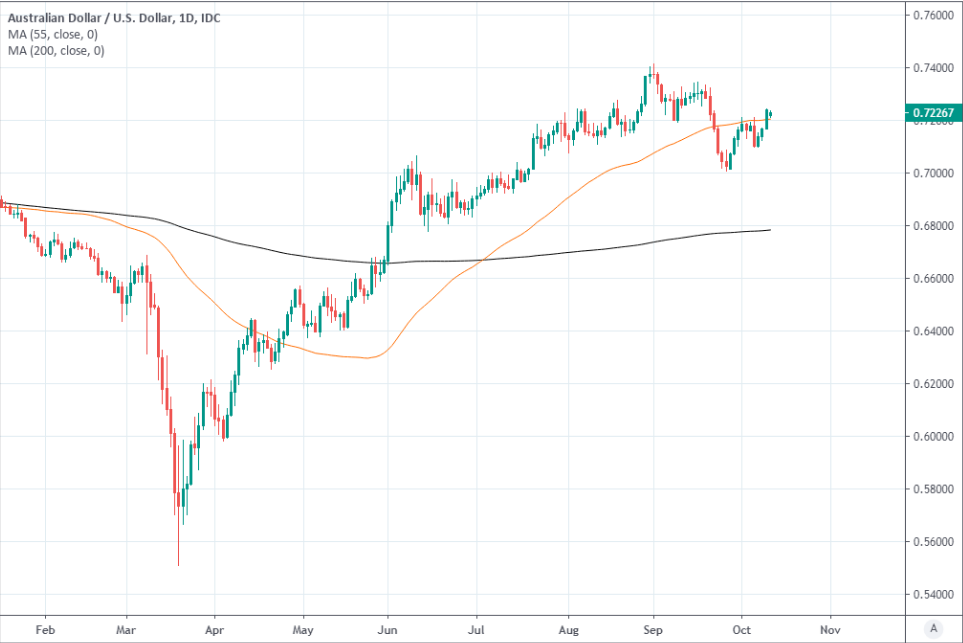Select the MA (55, close, 0) indicator label
Screen dimensions: 963x643
(x=54, y=34)
